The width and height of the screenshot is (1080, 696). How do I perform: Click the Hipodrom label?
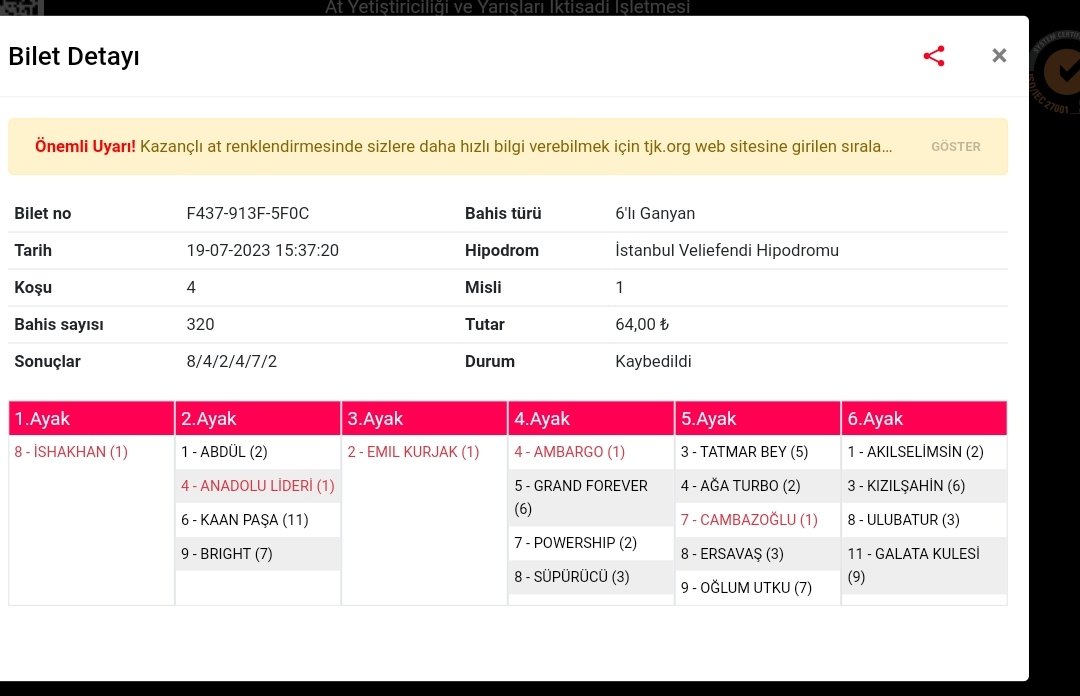click(x=501, y=250)
